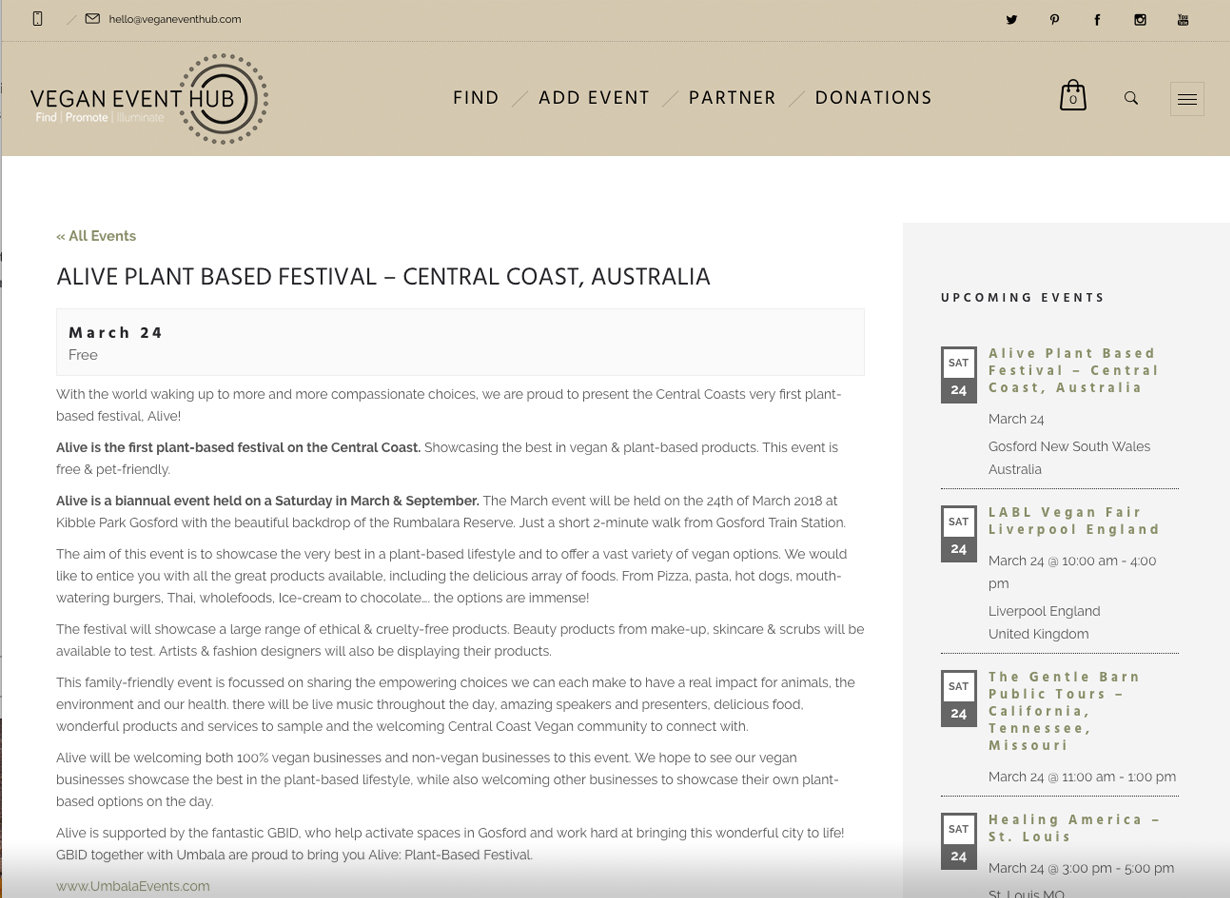
Task: Open LABL Vegan Fair Liverpool event
Action: pos(1074,521)
